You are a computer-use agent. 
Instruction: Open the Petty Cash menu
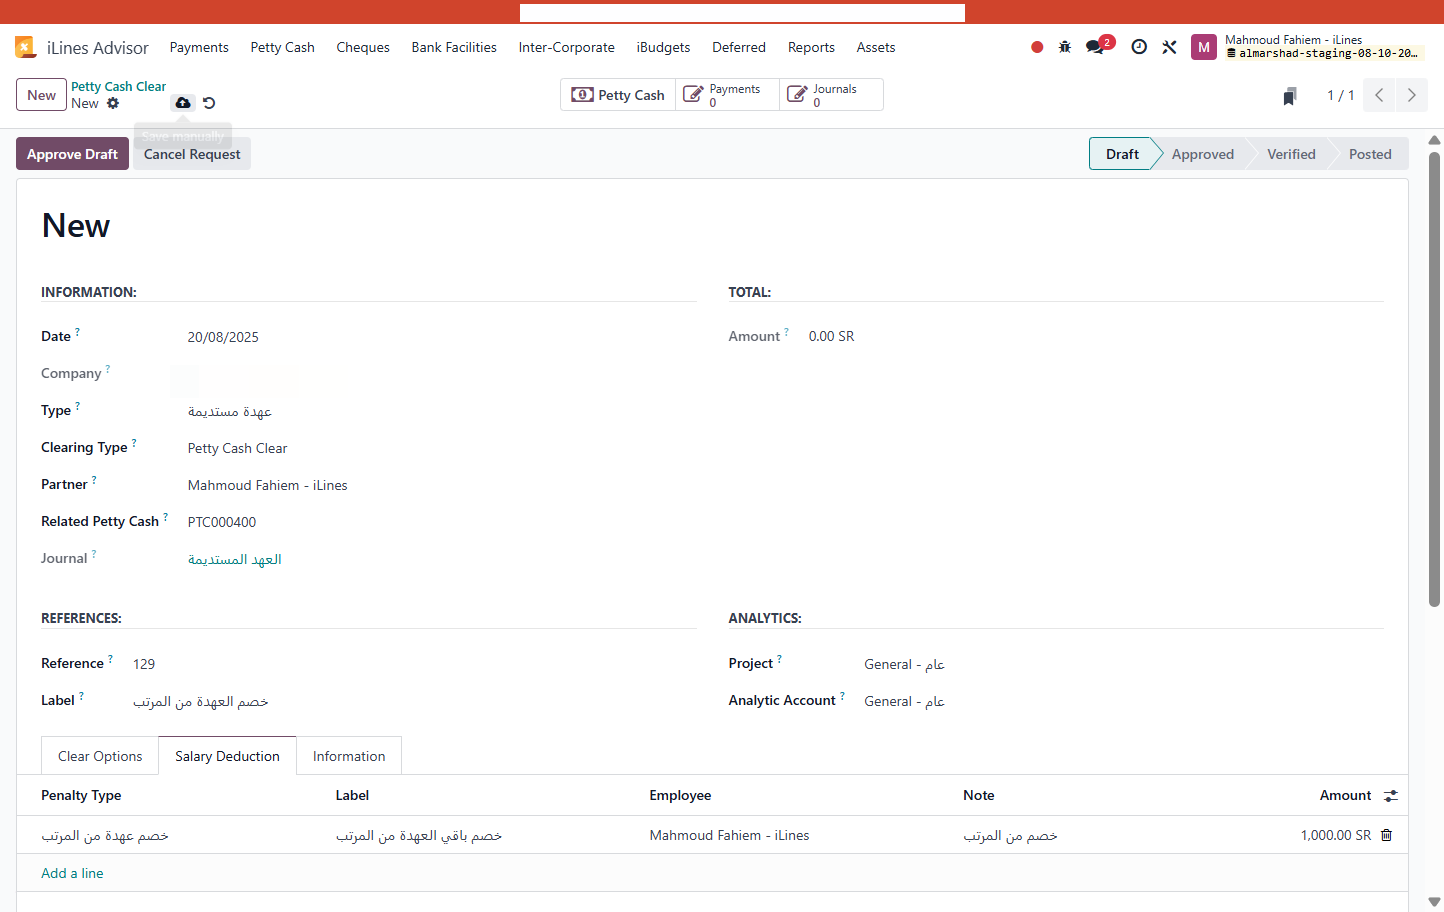tap(283, 47)
